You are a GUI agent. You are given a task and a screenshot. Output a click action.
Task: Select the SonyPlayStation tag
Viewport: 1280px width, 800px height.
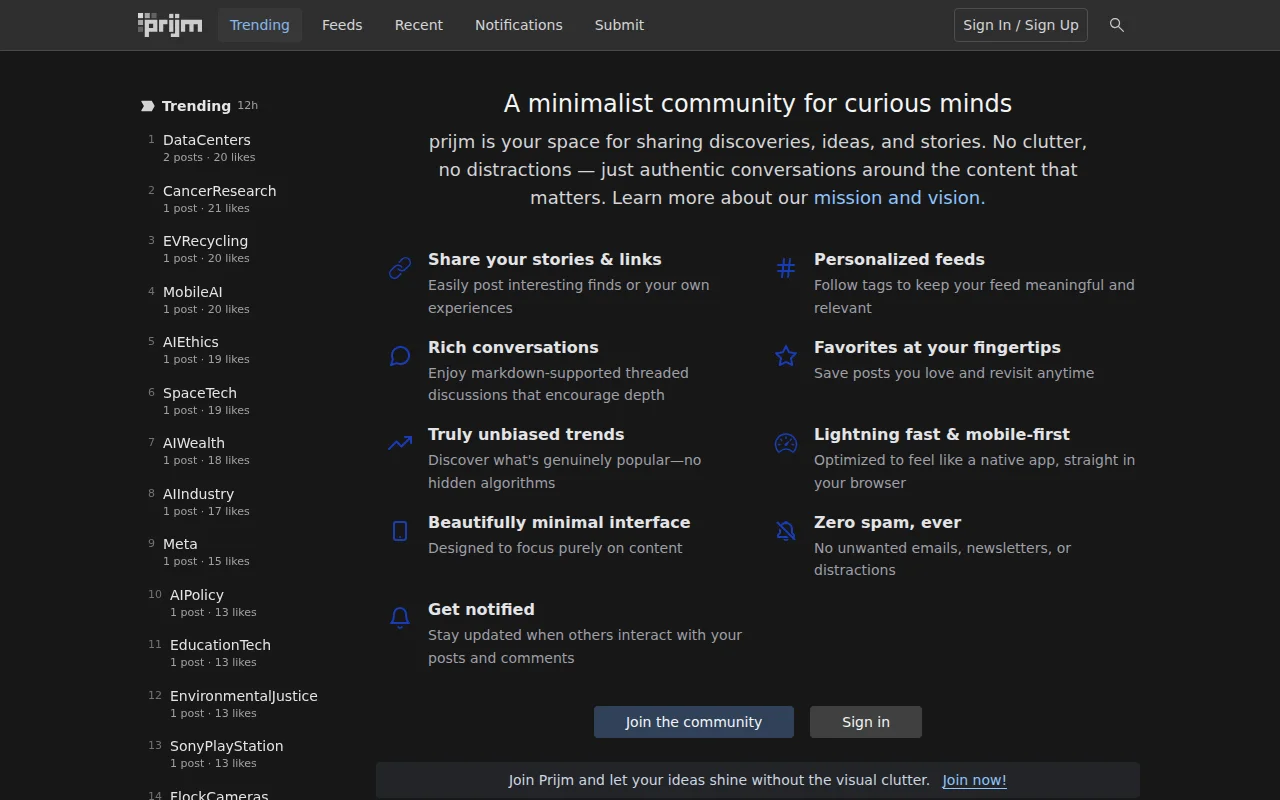coord(227,746)
